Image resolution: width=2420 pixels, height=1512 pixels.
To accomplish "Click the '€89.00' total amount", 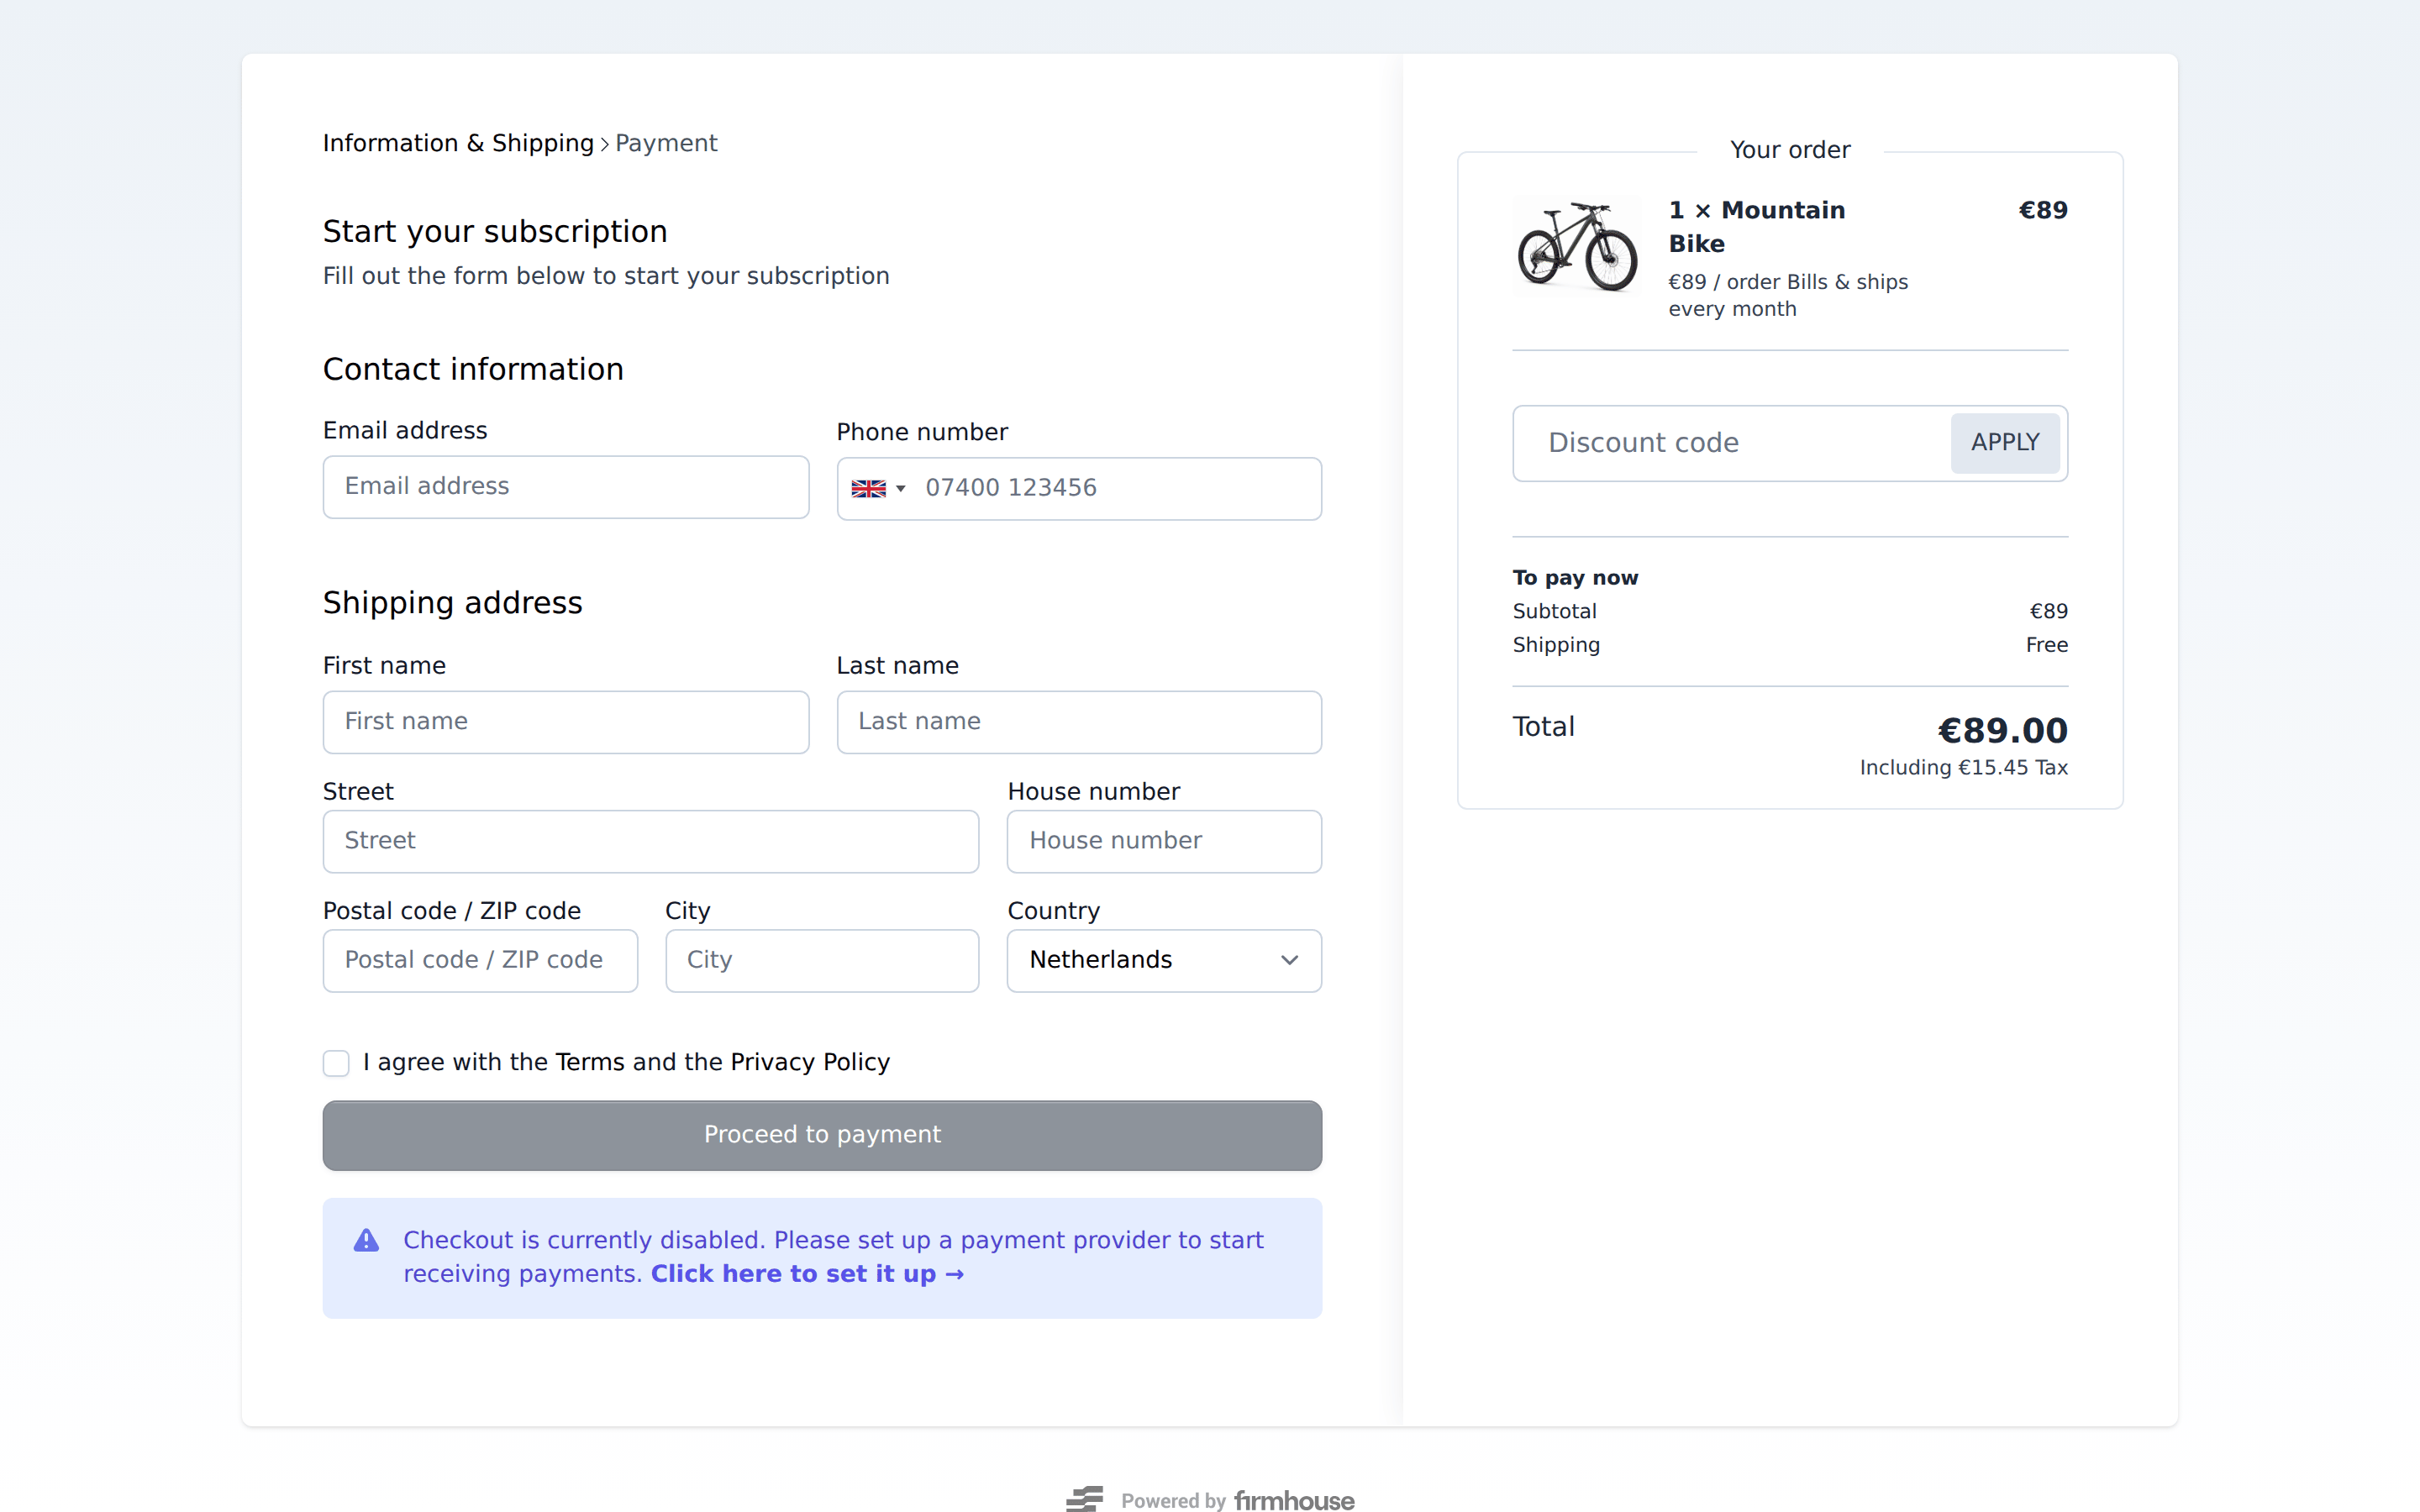I will point(2002,731).
